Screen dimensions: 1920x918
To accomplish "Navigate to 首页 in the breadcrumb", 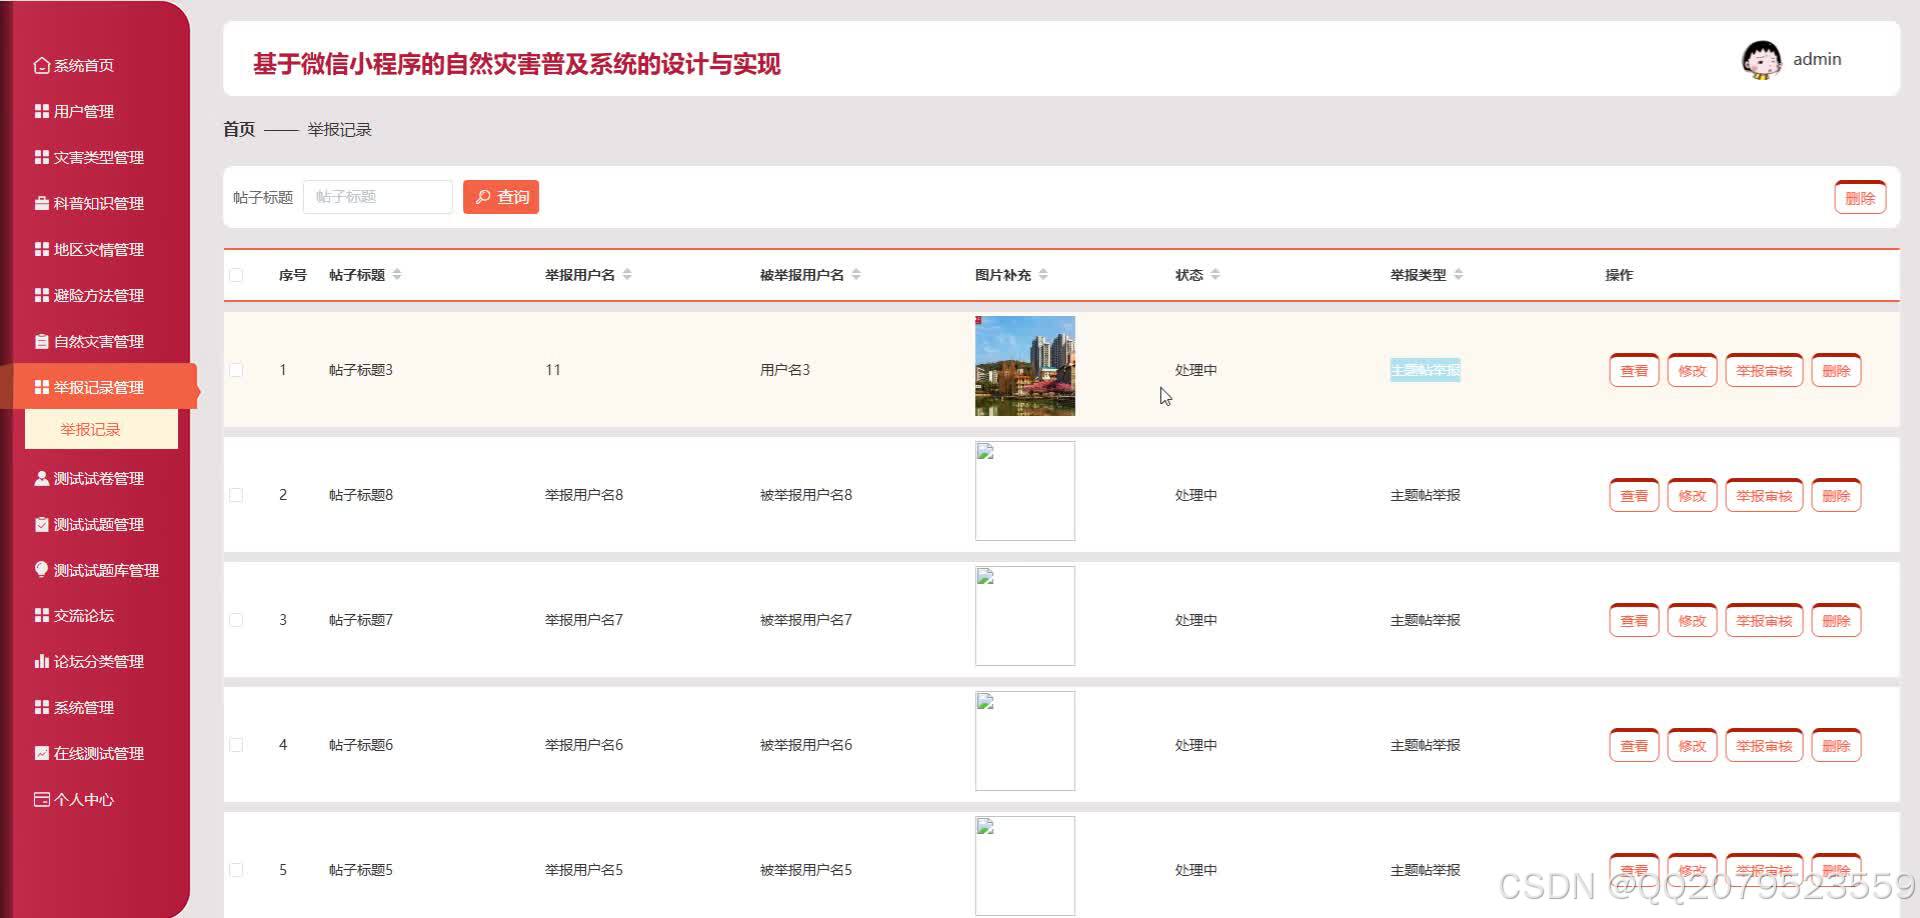I will pos(238,128).
